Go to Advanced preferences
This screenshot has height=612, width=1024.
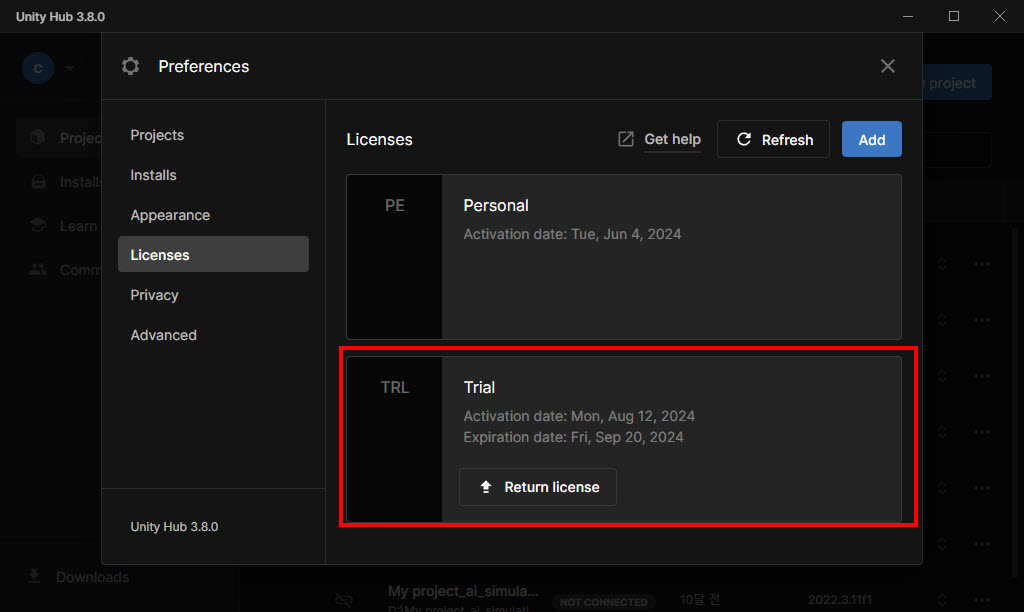(163, 335)
